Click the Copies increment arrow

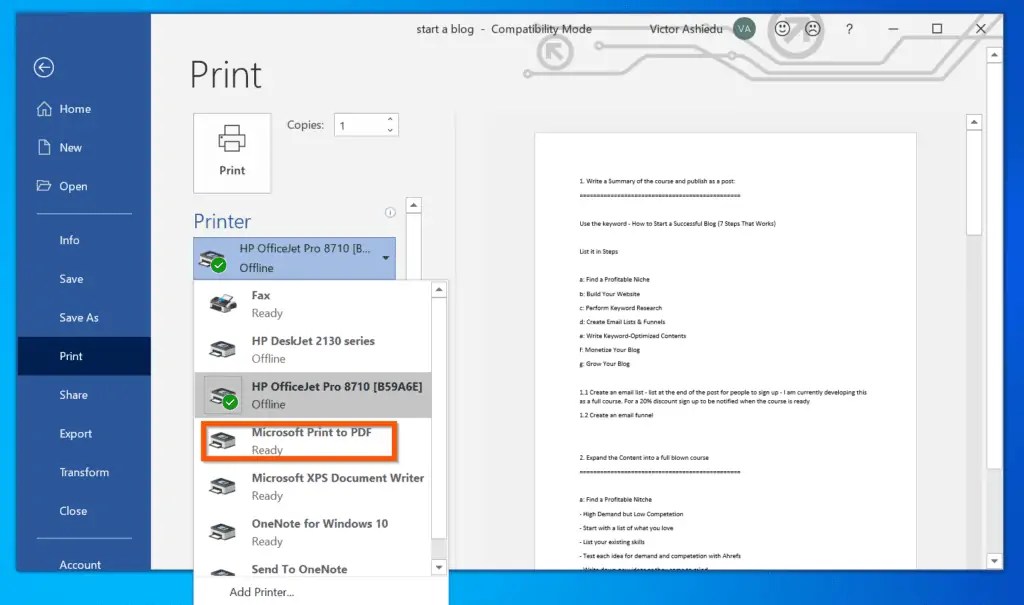point(390,118)
